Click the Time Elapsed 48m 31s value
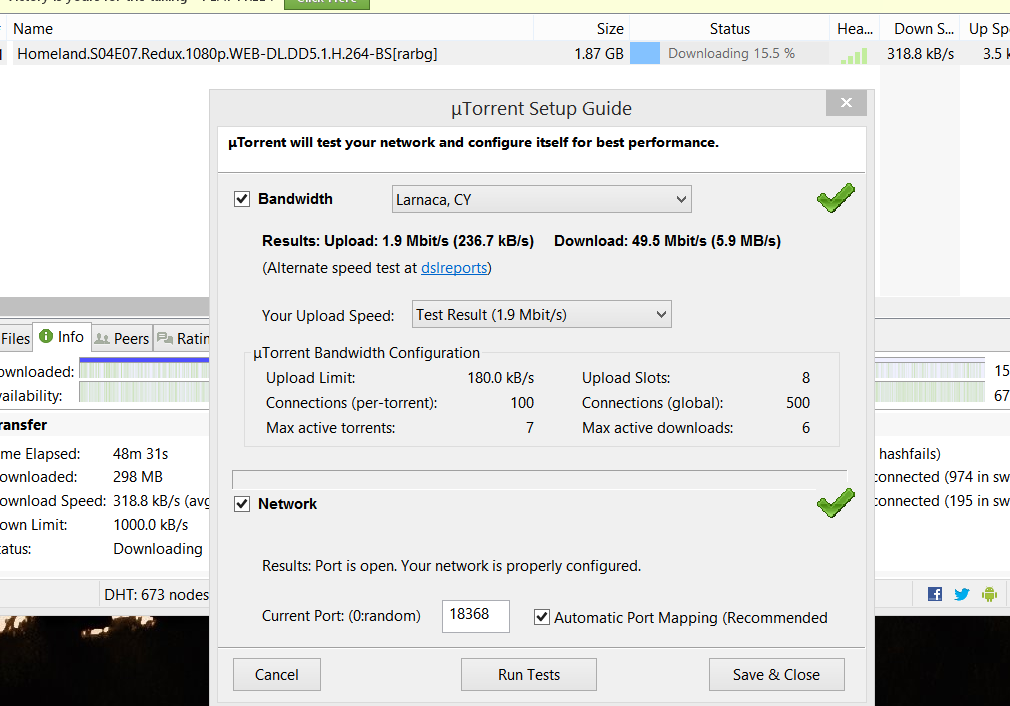 [140, 454]
